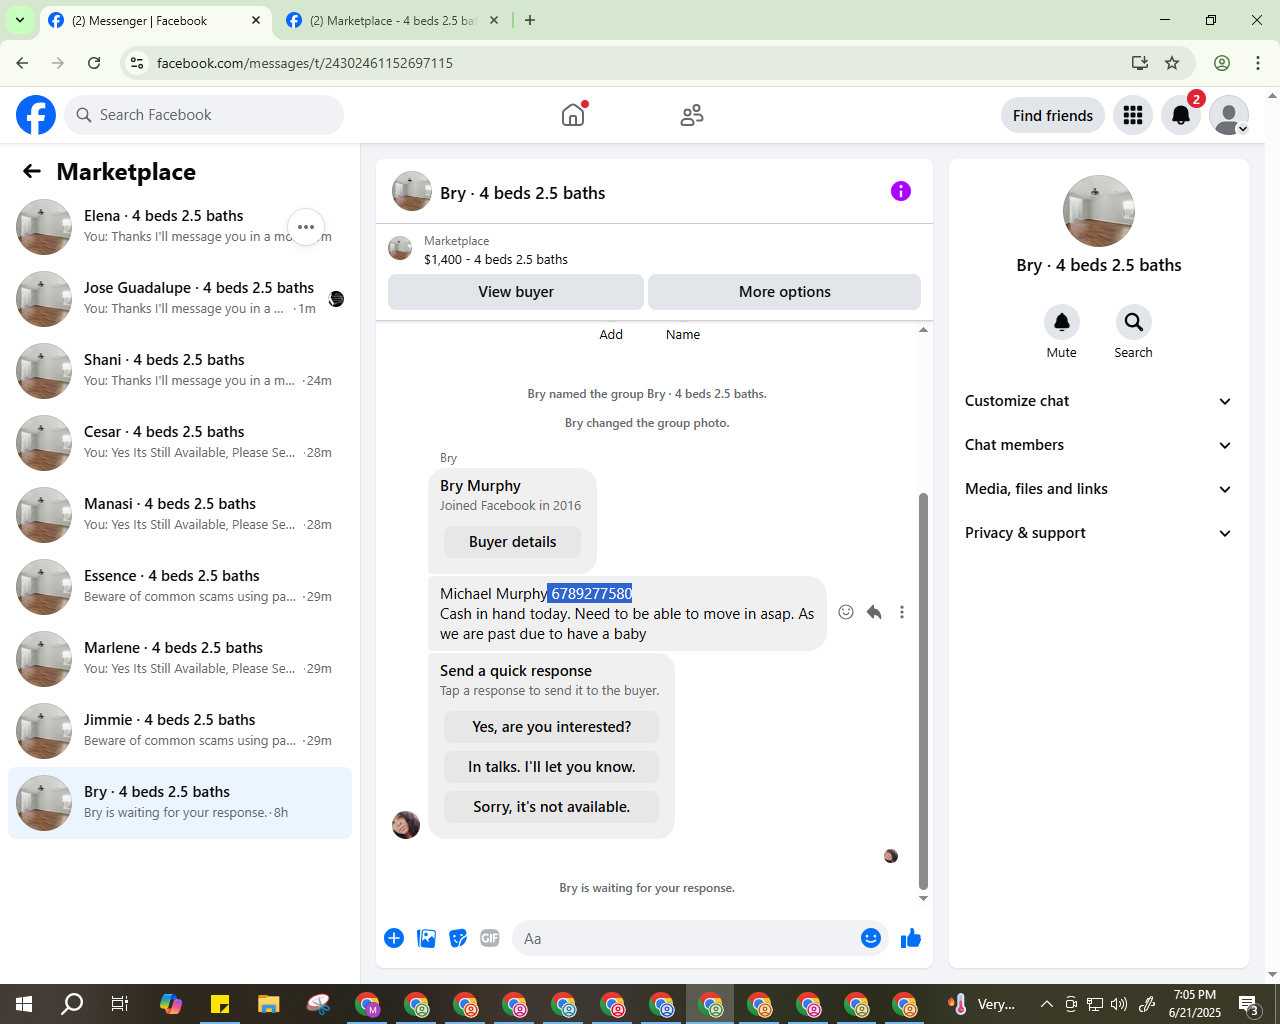Send a thumbs-up like
Image resolution: width=1280 pixels, height=1024 pixels.
point(911,938)
